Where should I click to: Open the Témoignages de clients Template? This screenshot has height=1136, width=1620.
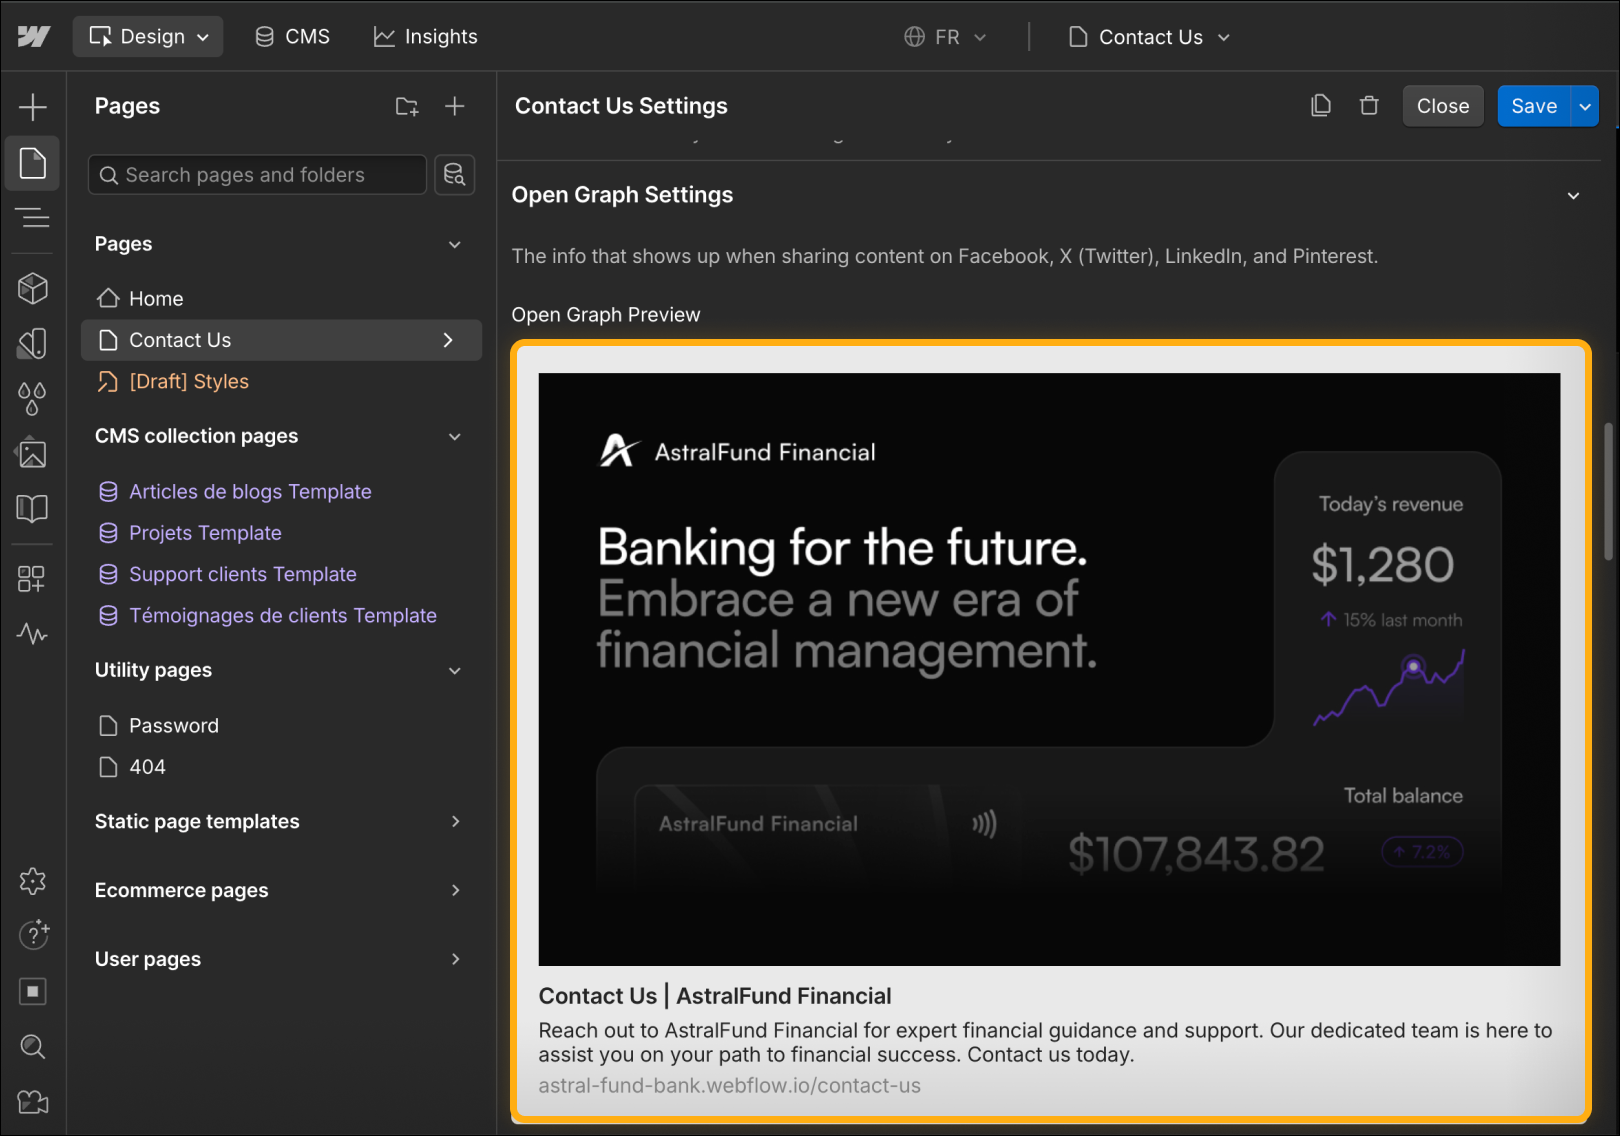(x=281, y=616)
